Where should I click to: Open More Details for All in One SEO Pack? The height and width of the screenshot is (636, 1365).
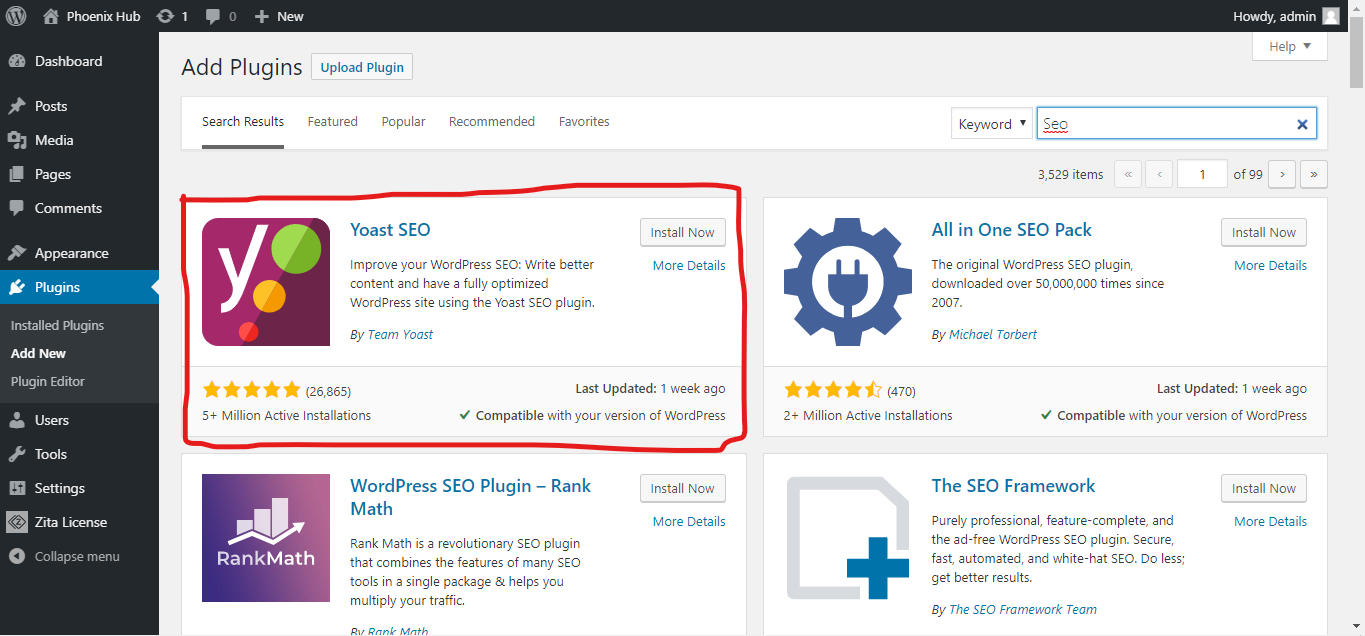tap(1270, 266)
